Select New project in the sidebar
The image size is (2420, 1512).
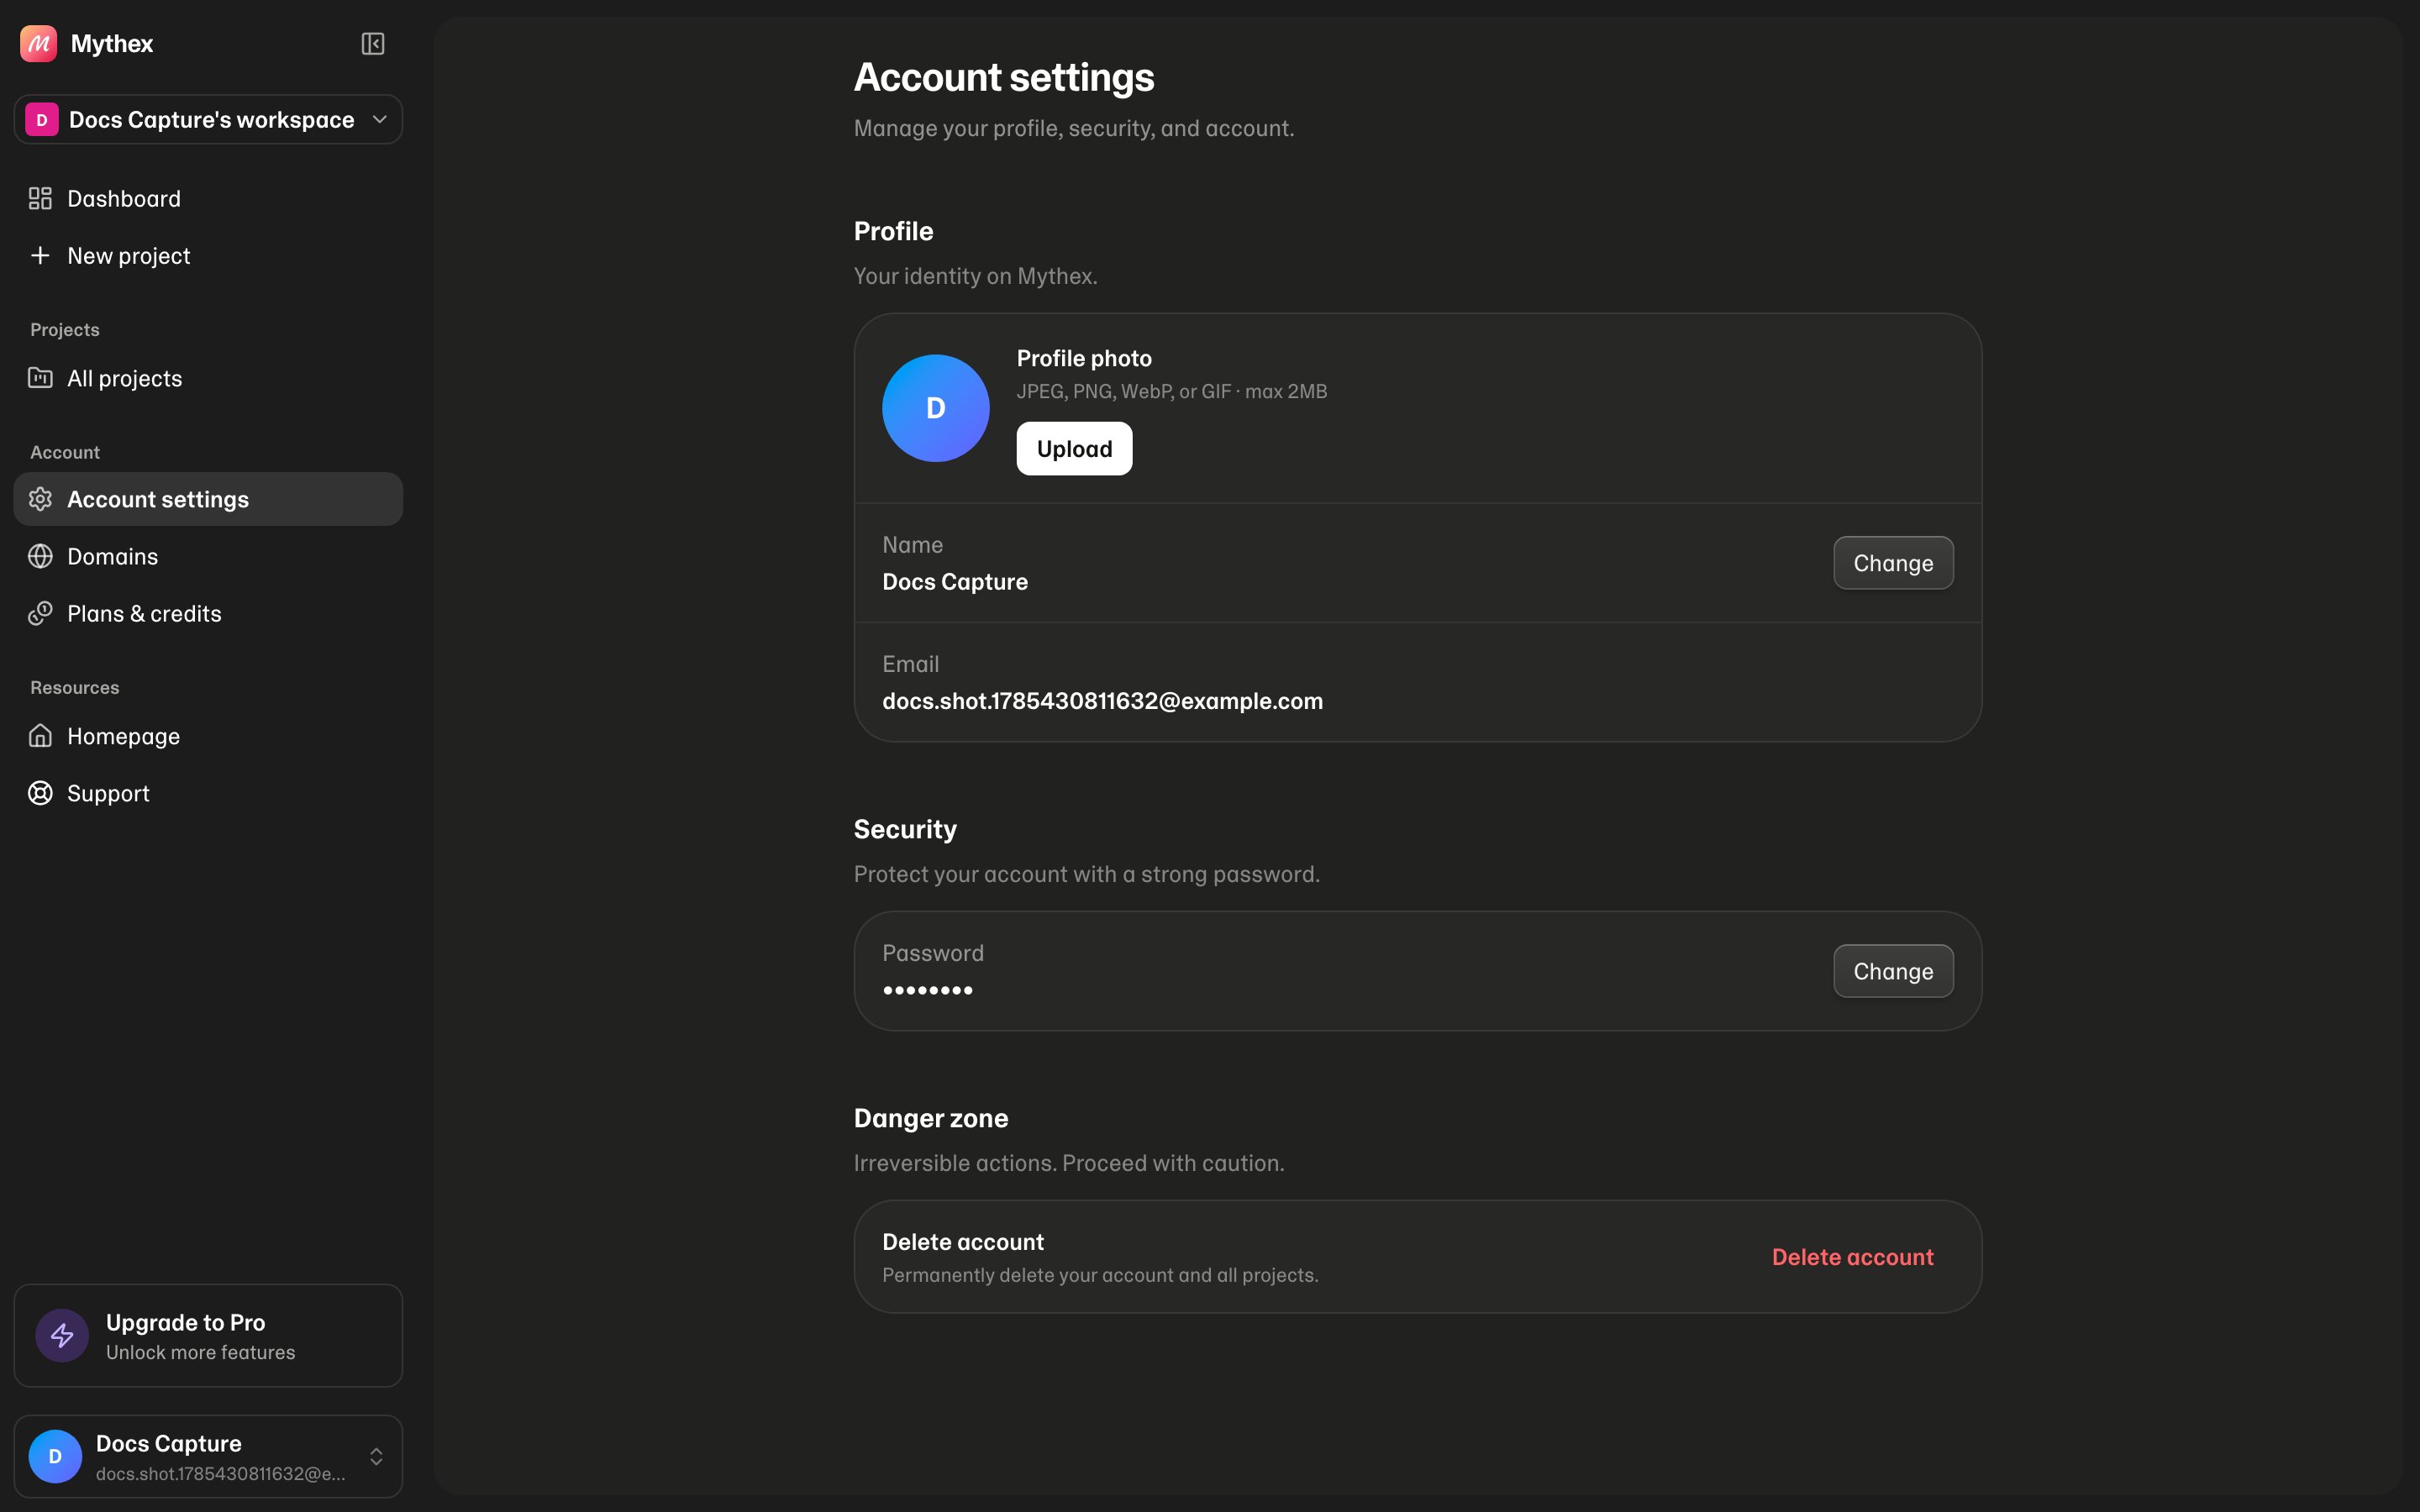208,255
